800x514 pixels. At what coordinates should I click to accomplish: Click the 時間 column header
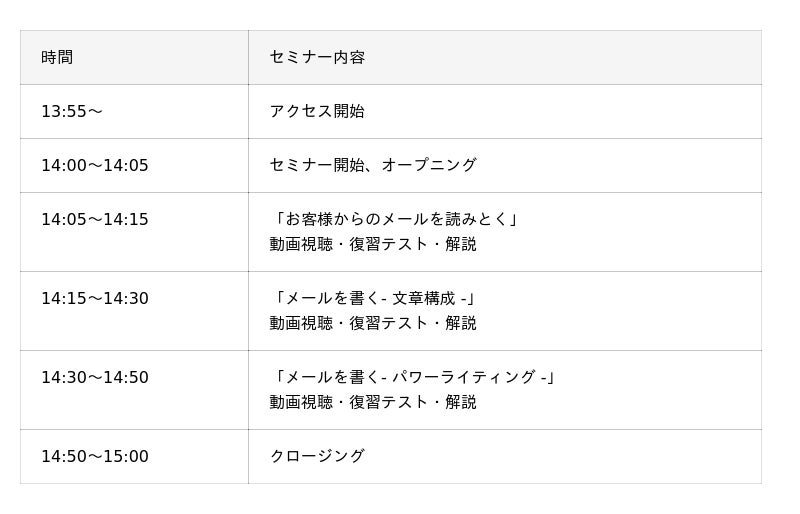(x=57, y=57)
